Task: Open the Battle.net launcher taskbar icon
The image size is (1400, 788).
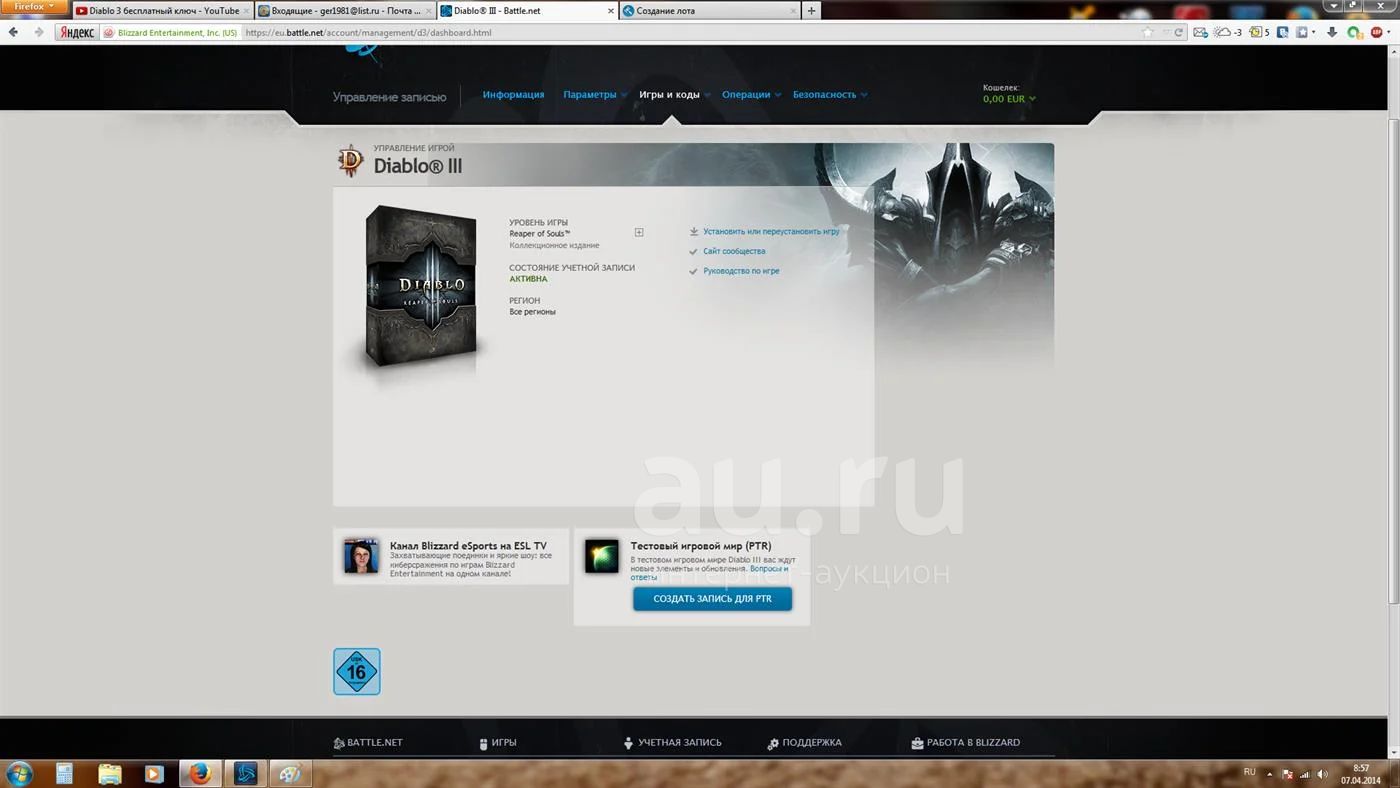Action: (246, 773)
